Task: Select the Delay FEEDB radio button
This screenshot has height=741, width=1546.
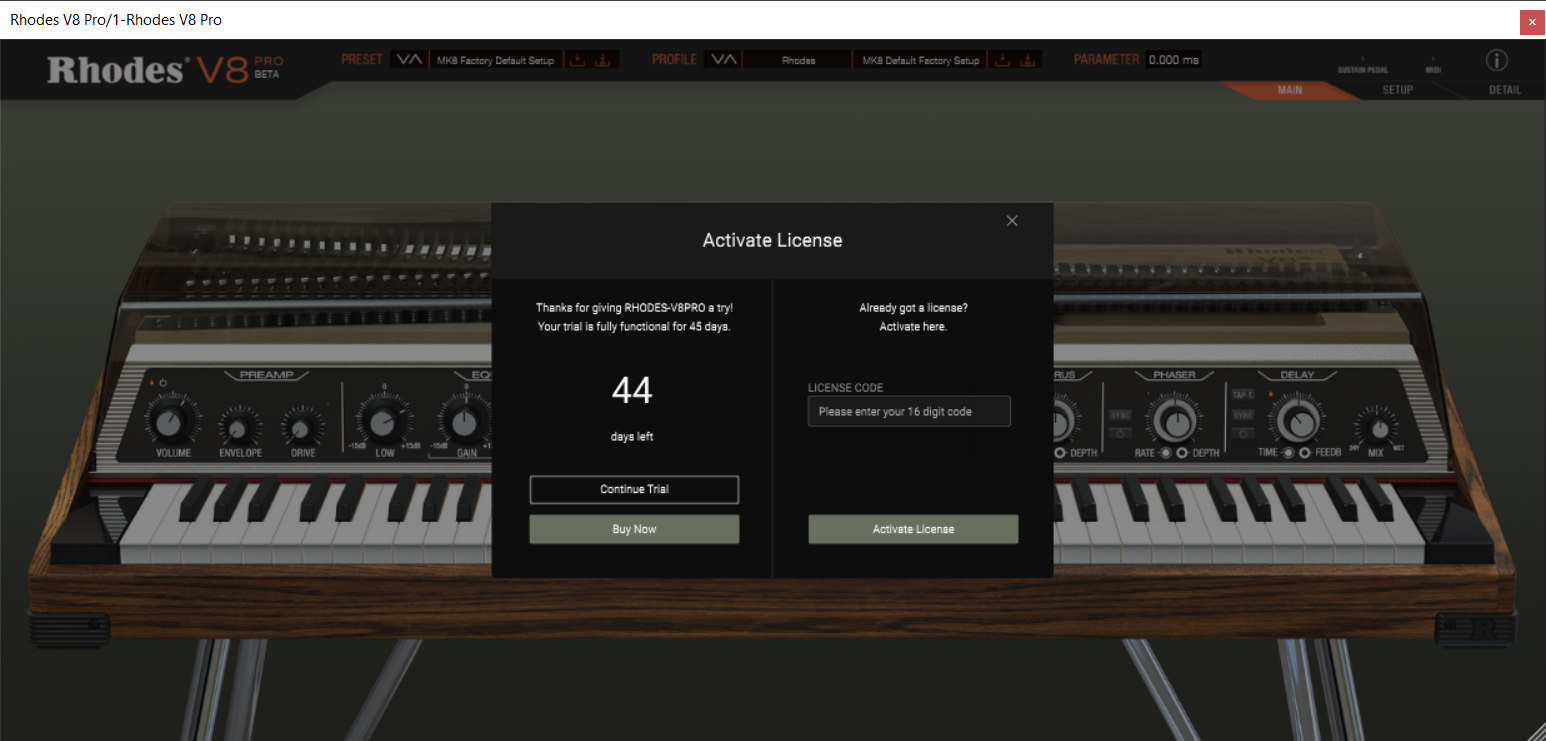Action: 1305,453
